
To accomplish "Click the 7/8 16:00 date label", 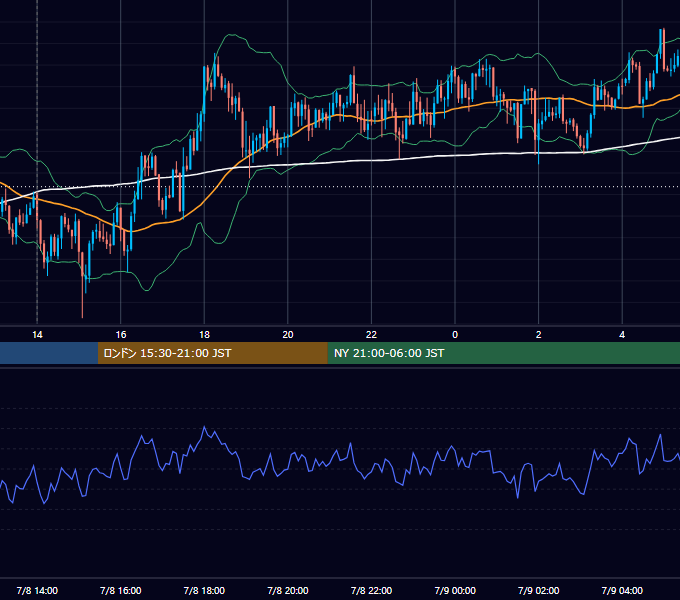I will pos(121,590).
